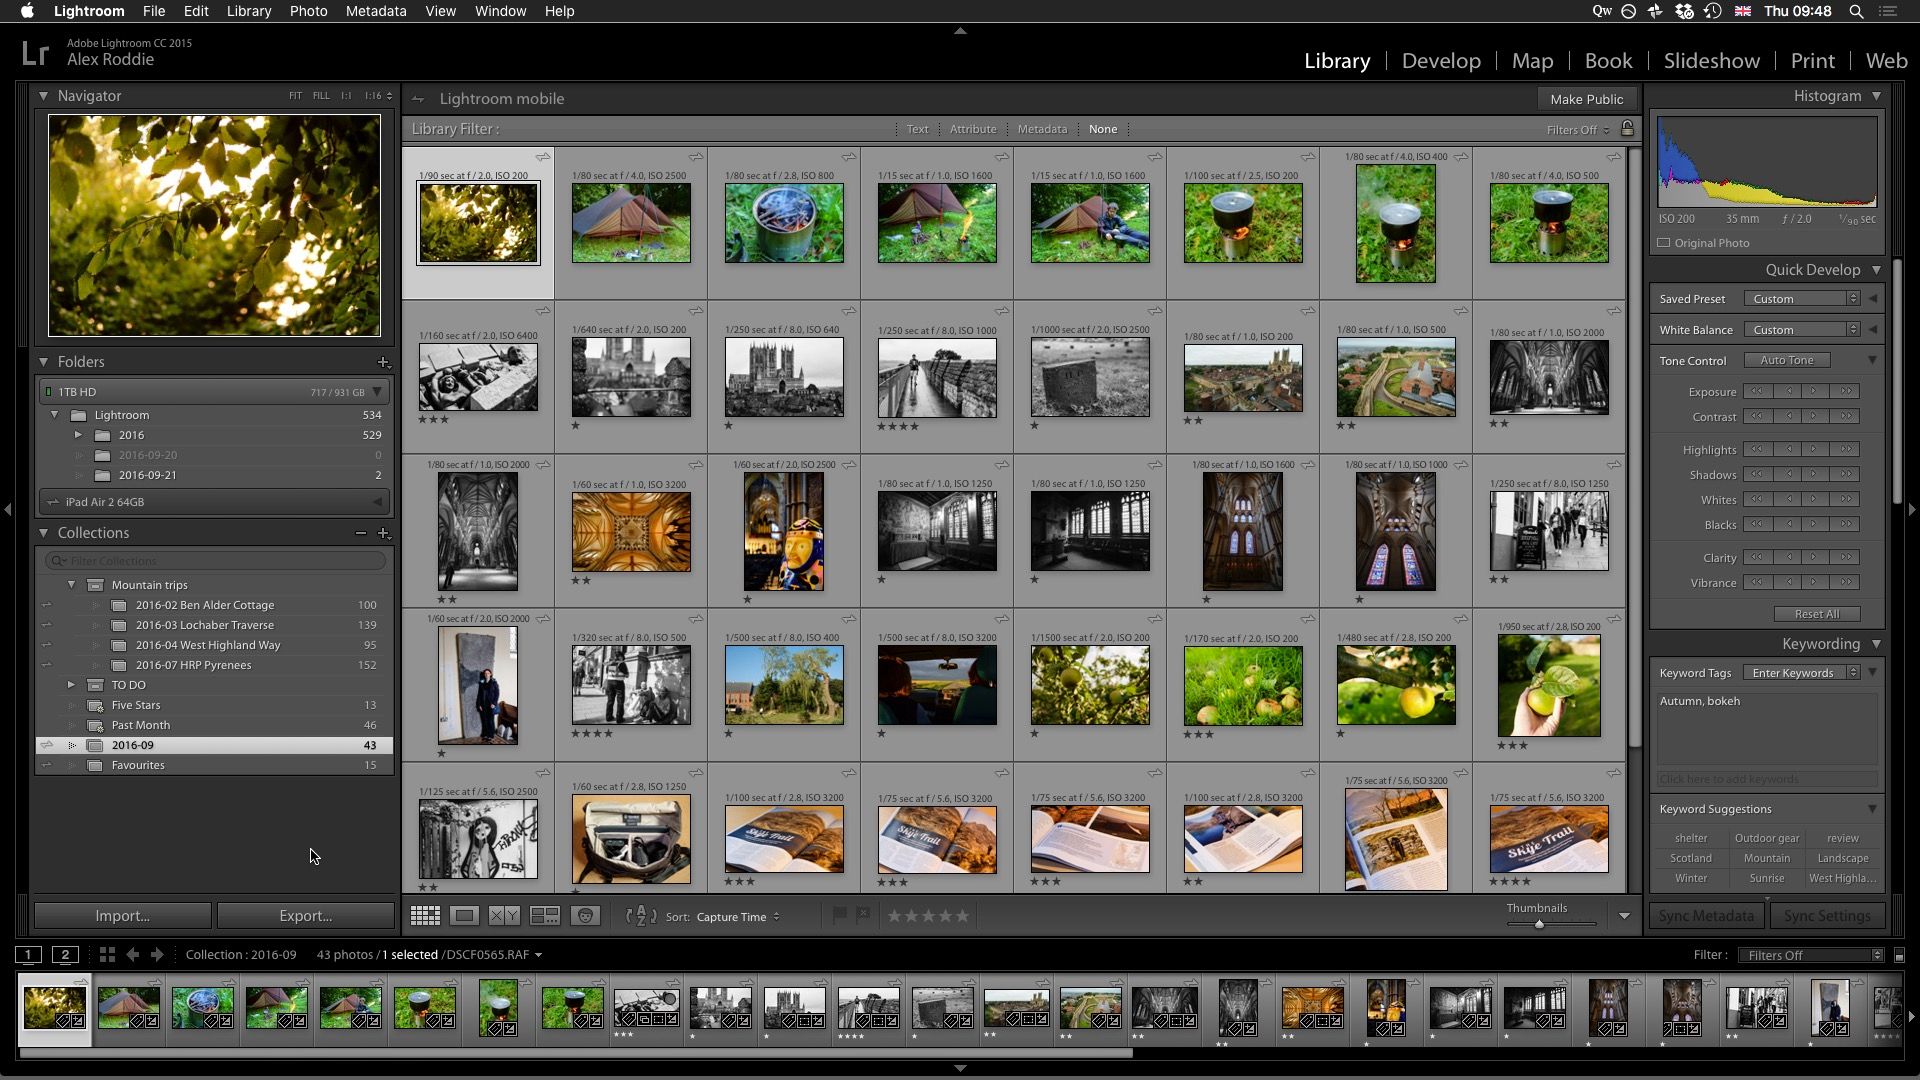Select the Grid view icon
Image resolution: width=1920 pixels, height=1080 pixels.
pyautogui.click(x=425, y=915)
